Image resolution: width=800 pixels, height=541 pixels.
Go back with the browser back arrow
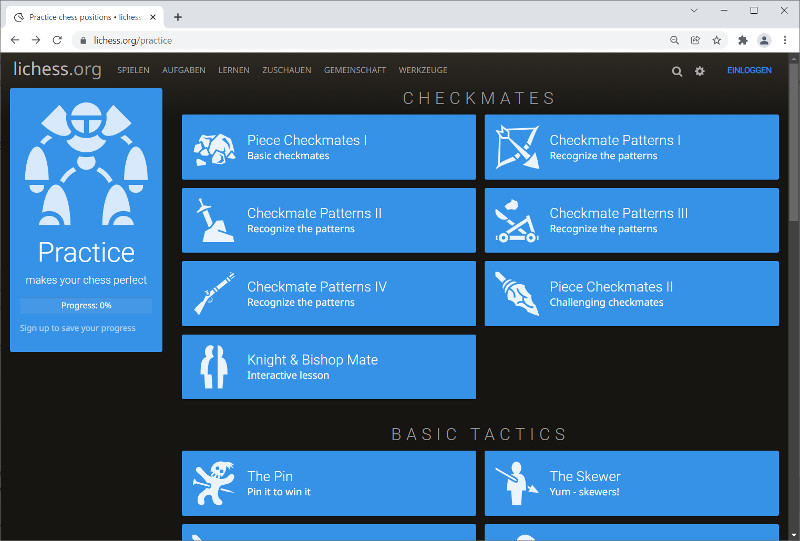point(15,40)
